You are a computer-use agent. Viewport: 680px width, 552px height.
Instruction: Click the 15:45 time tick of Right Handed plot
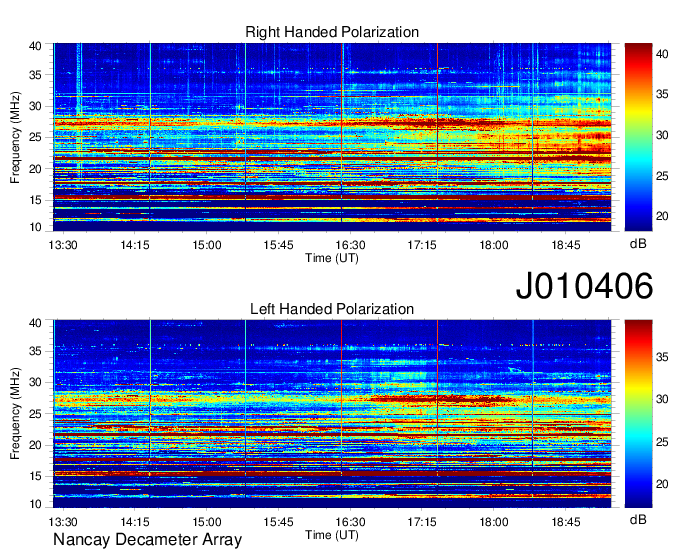point(278,245)
